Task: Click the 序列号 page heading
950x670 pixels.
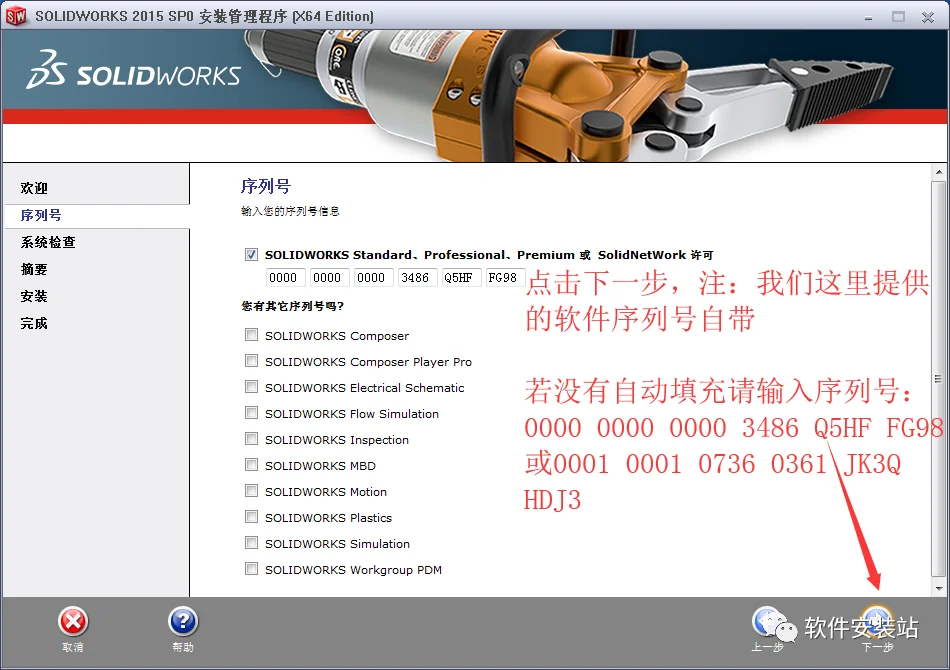Action: (266, 186)
